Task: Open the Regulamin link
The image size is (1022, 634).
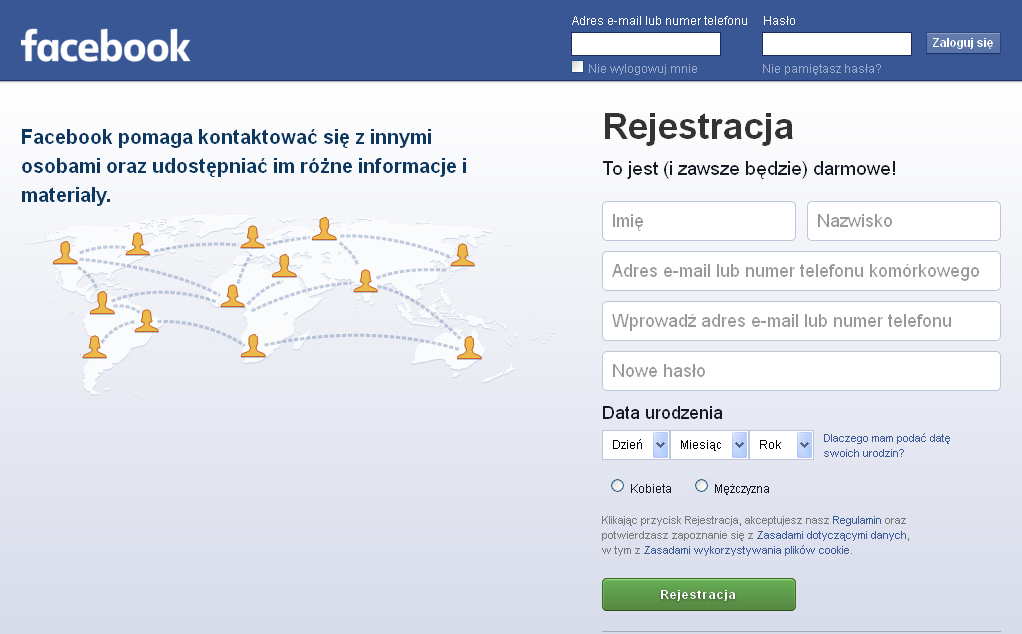Action: 856,520
